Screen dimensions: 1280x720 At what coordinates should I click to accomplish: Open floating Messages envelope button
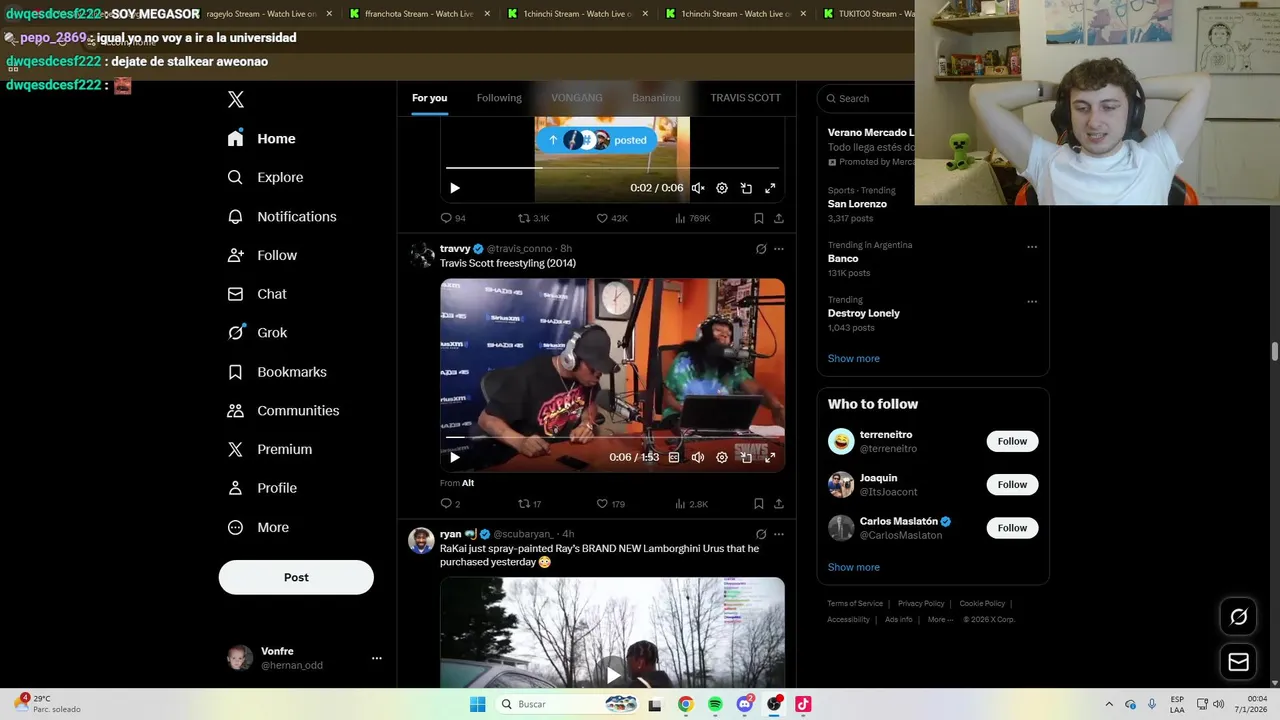click(x=1239, y=662)
